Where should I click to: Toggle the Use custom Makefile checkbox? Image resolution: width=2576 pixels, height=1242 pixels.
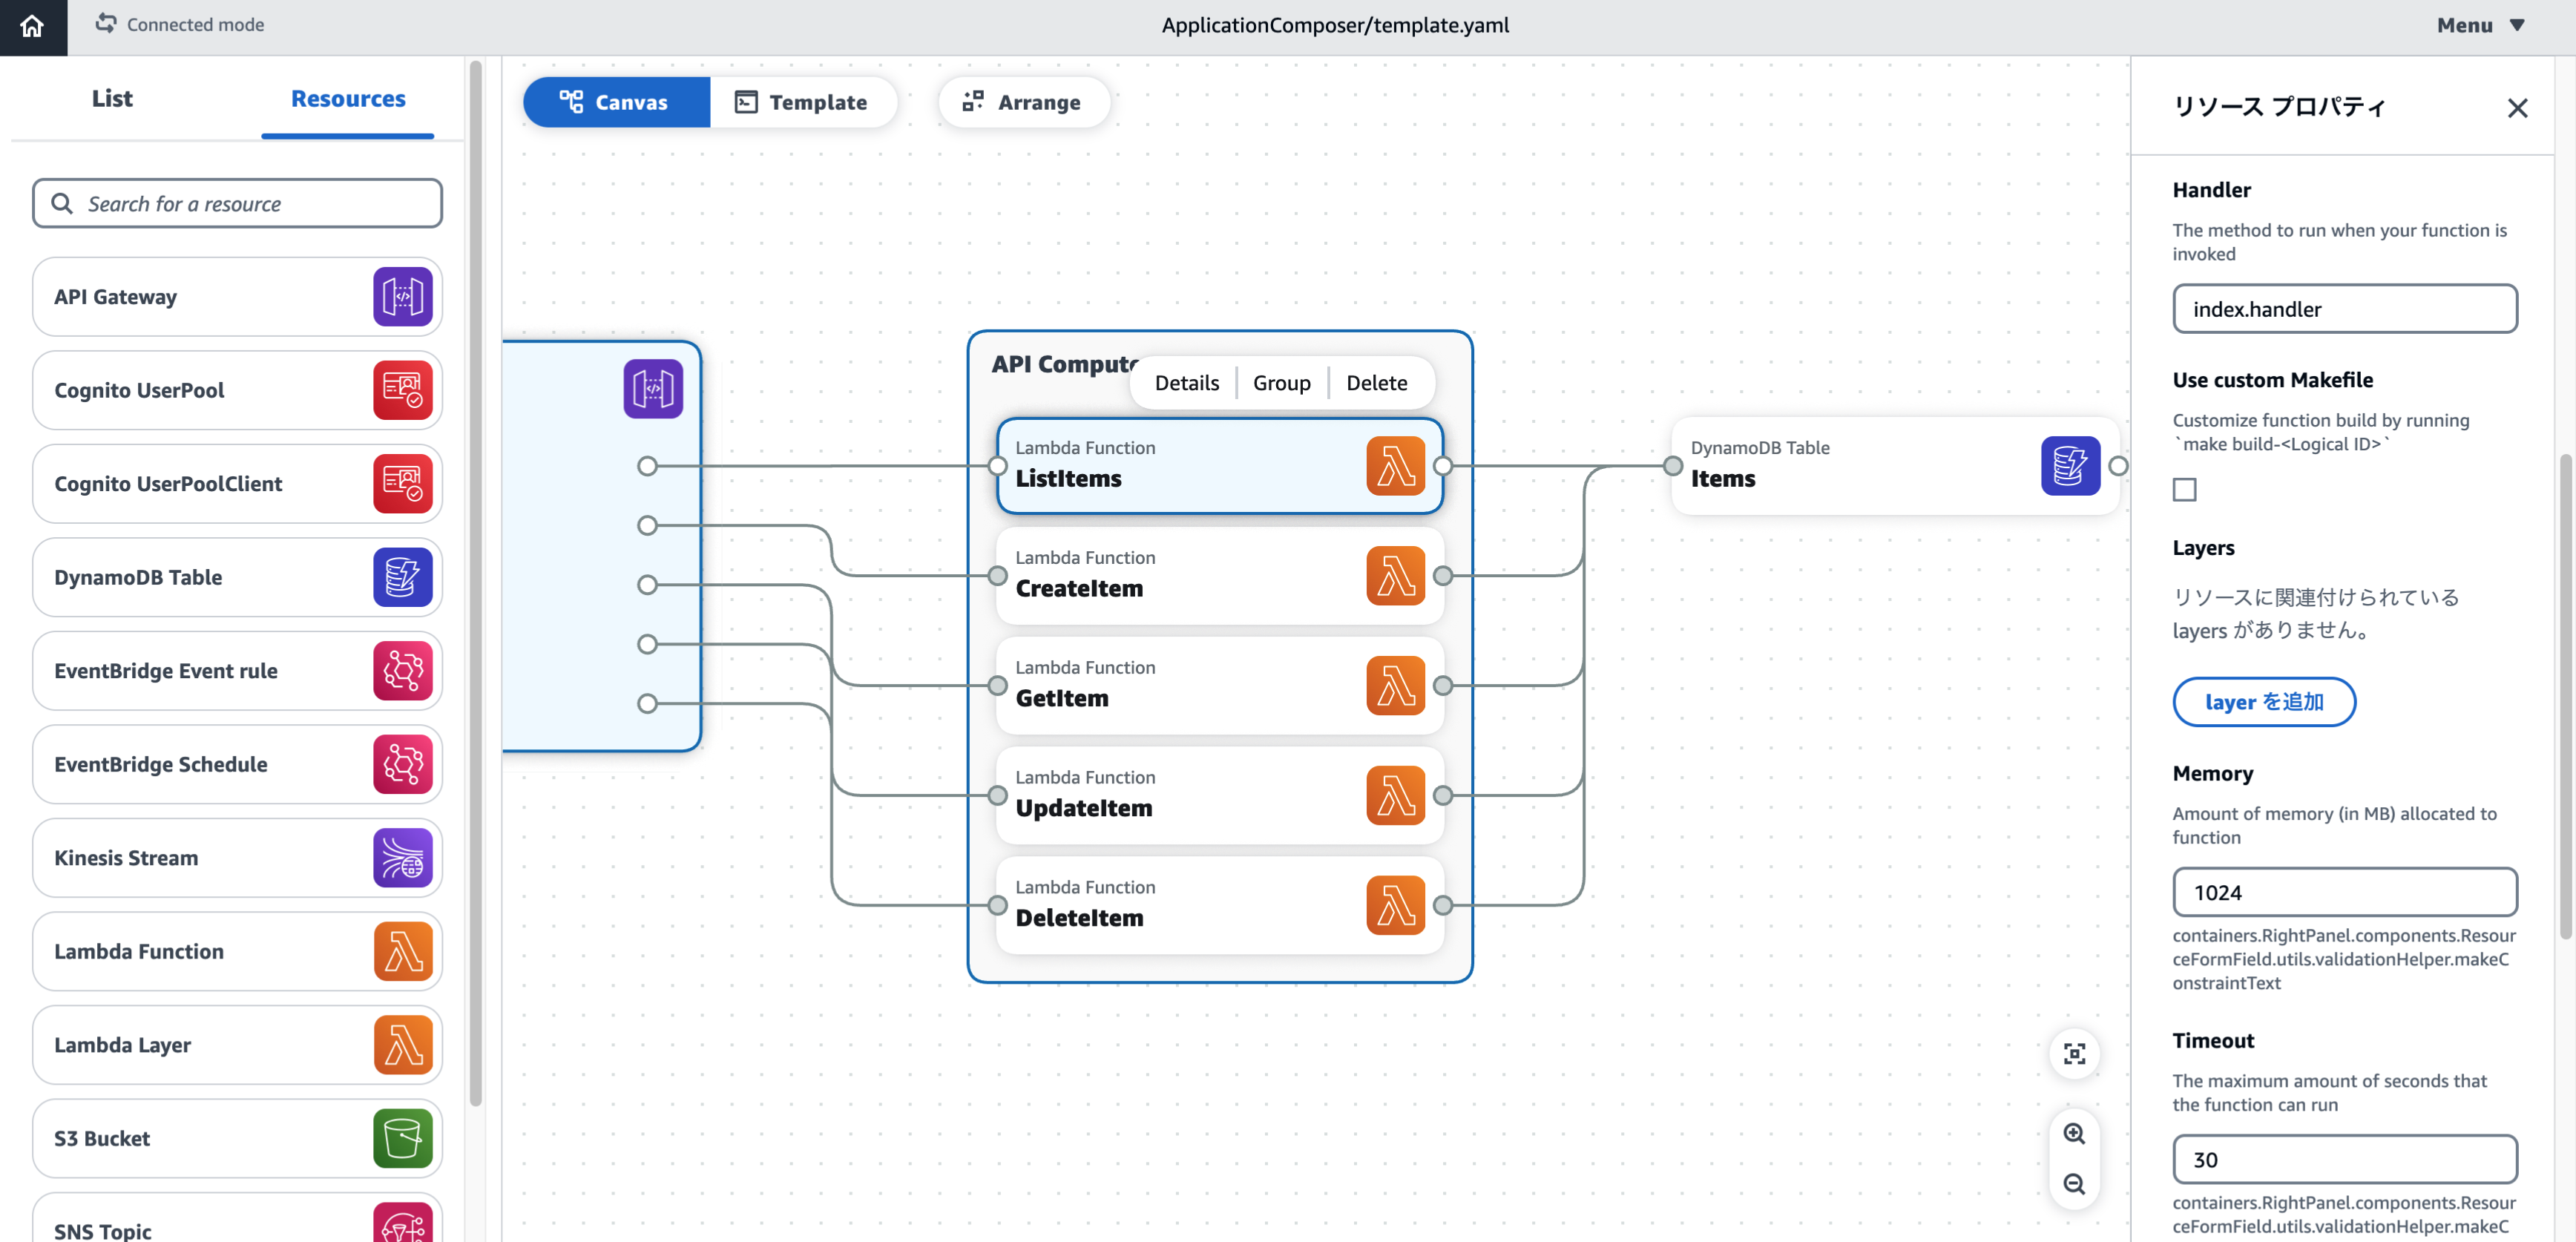[2184, 490]
